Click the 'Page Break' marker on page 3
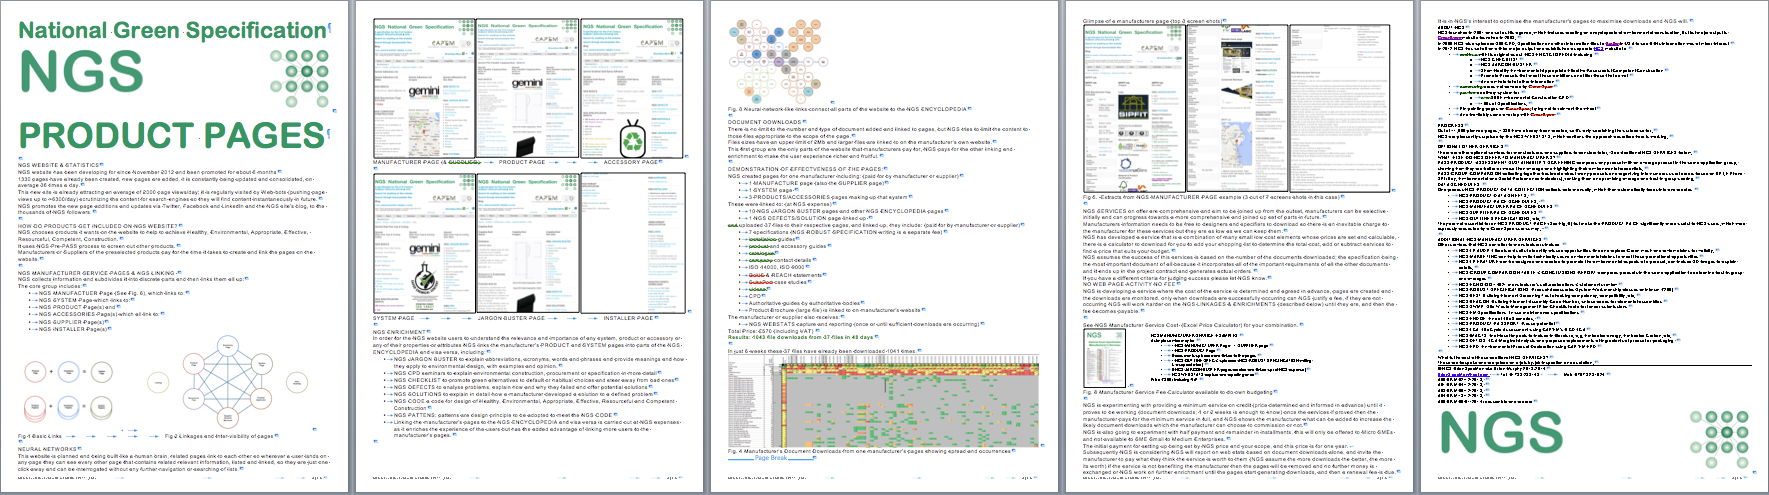The image size is (1769, 495). 771,458
